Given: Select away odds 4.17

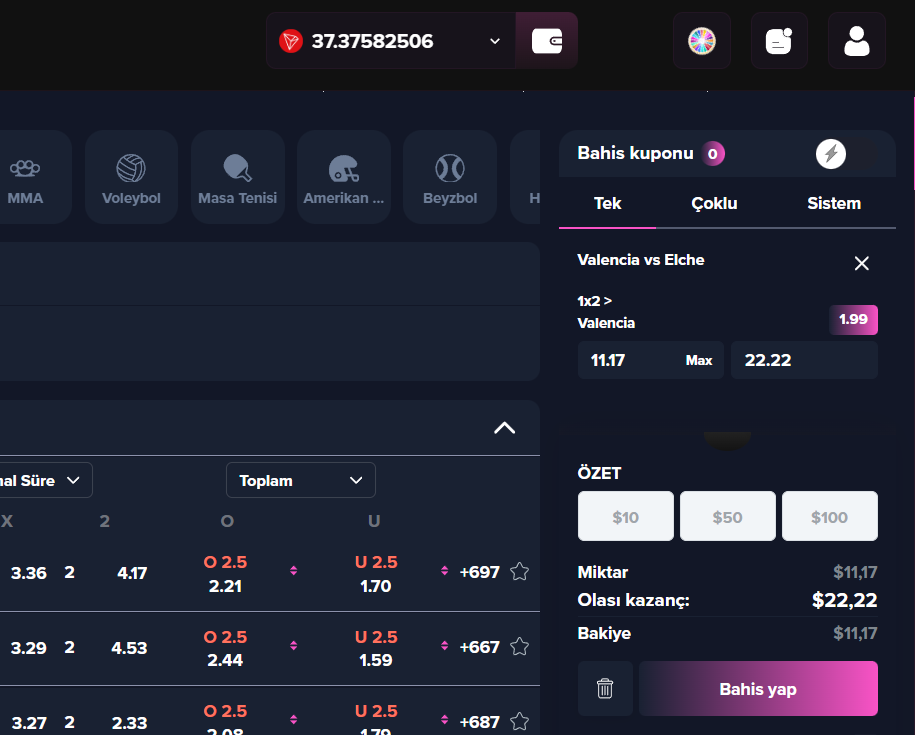Looking at the screenshot, I should pyautogui.click(x=132, y=573).
